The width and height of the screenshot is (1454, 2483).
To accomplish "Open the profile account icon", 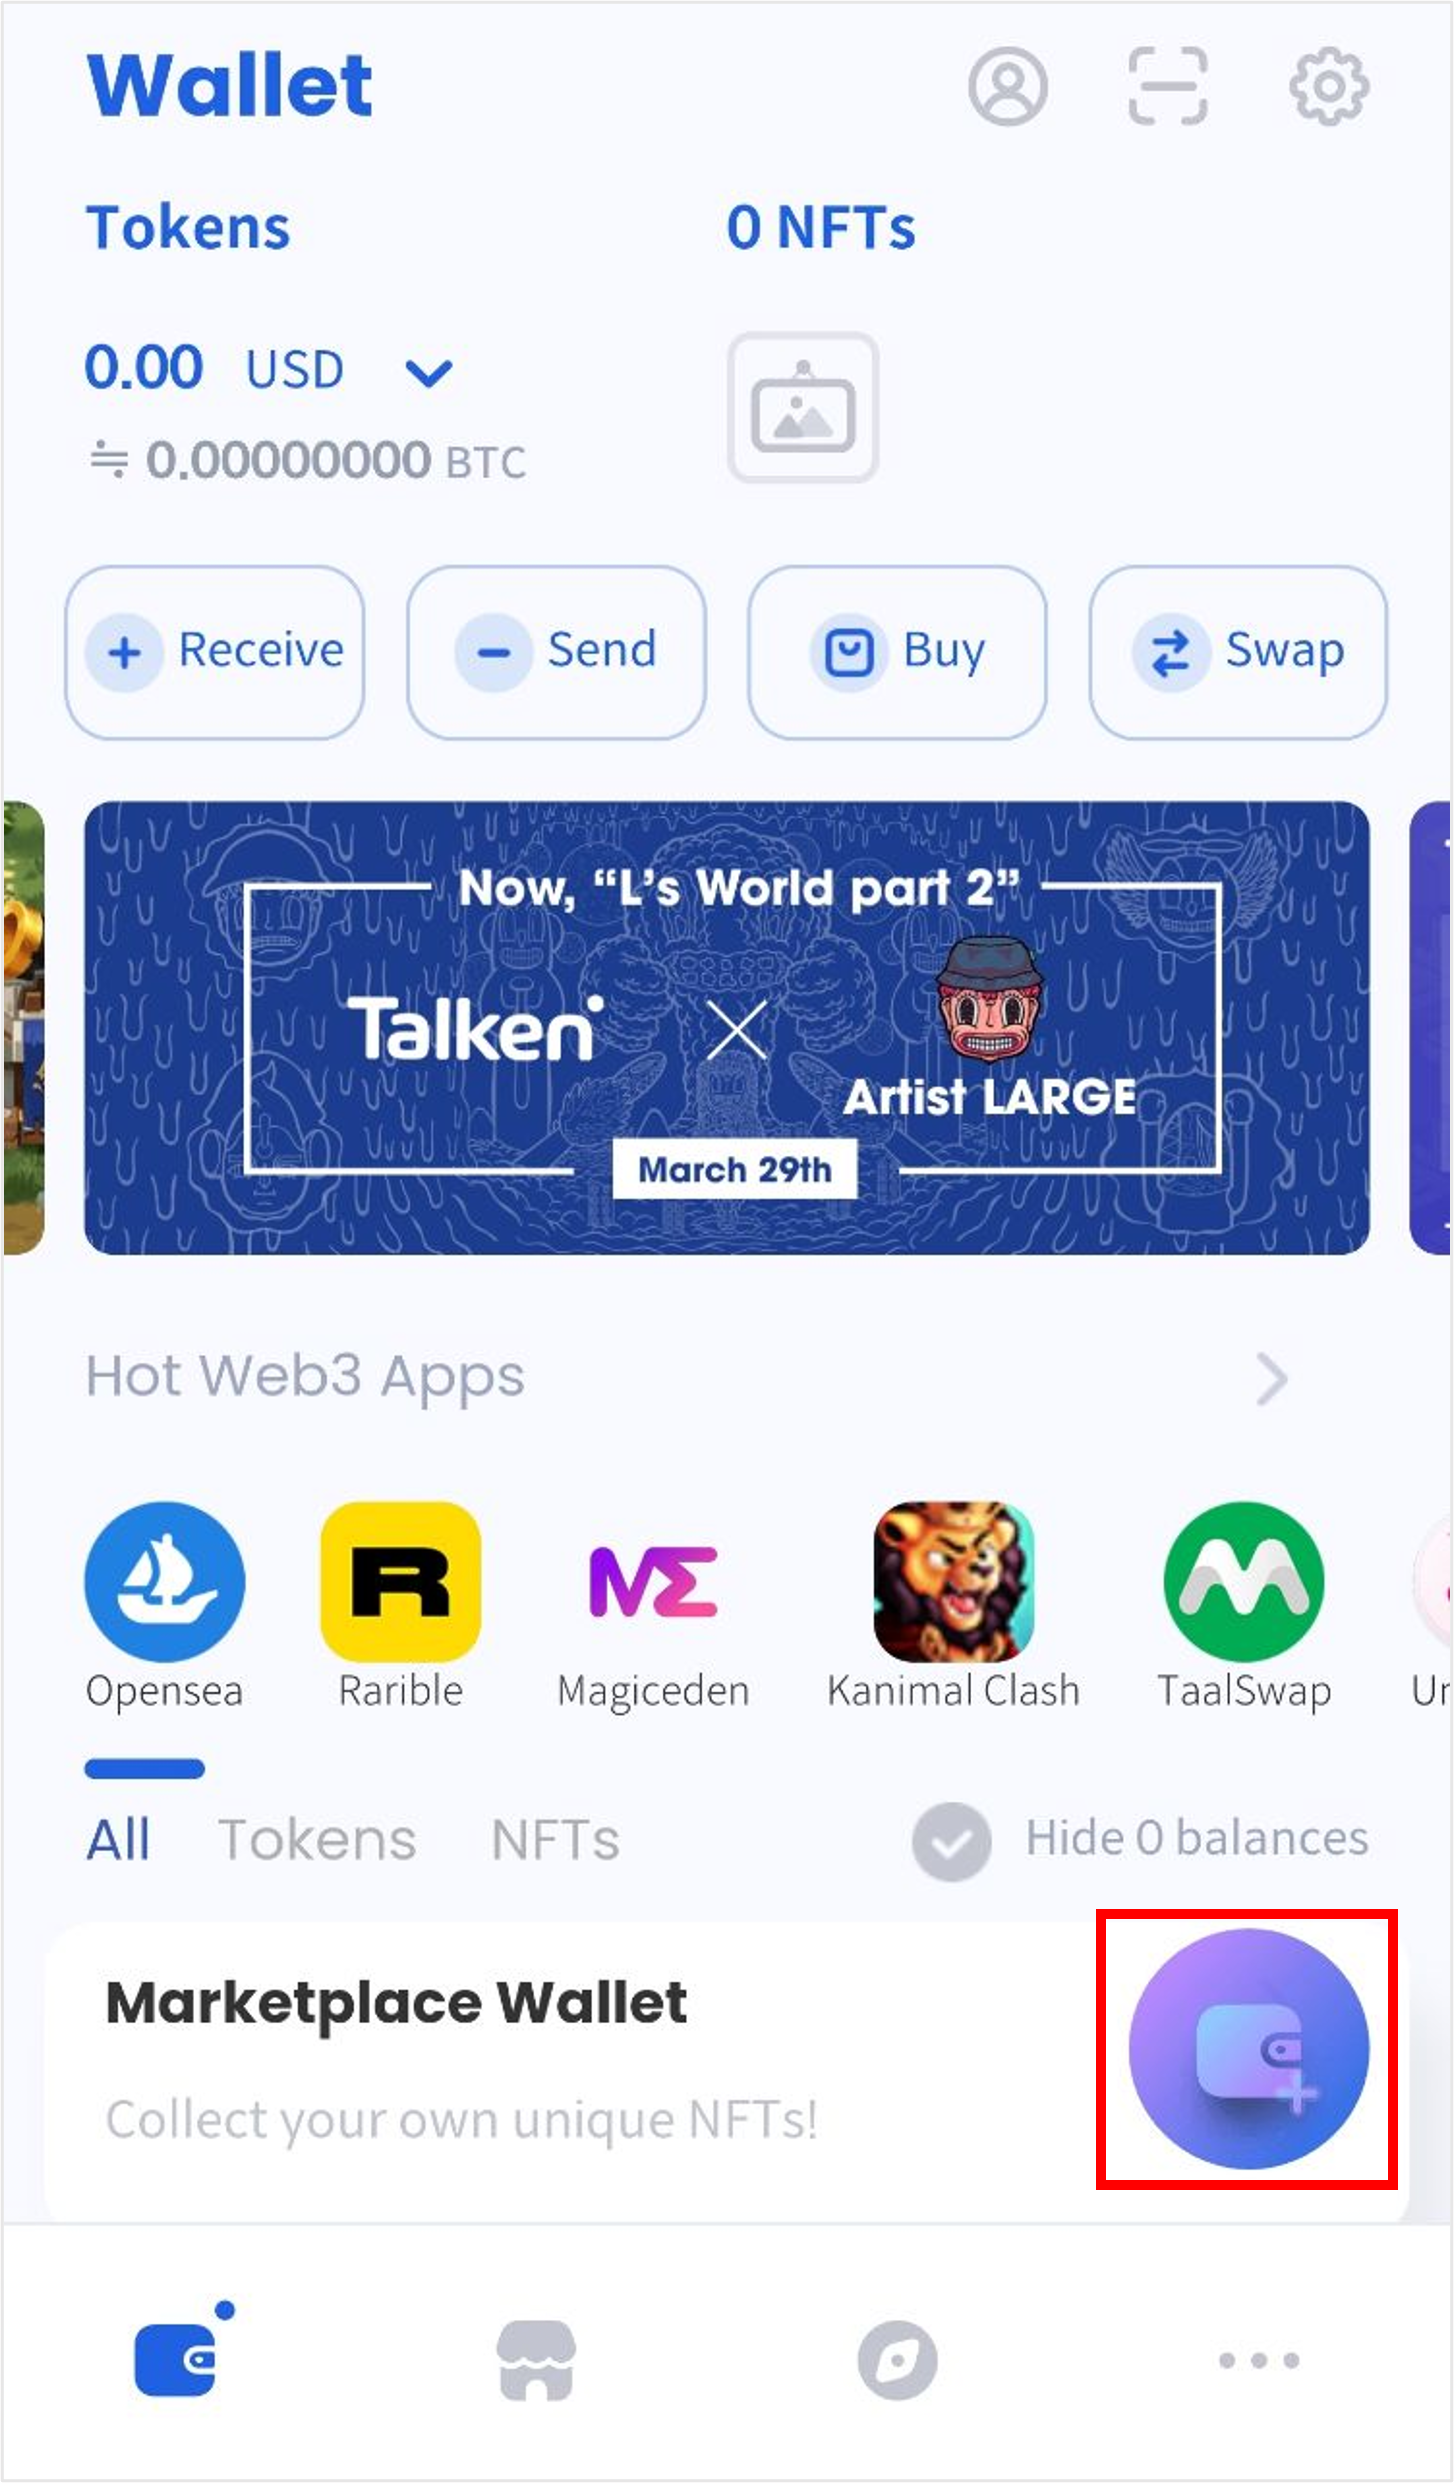I will coord(1007,86).
